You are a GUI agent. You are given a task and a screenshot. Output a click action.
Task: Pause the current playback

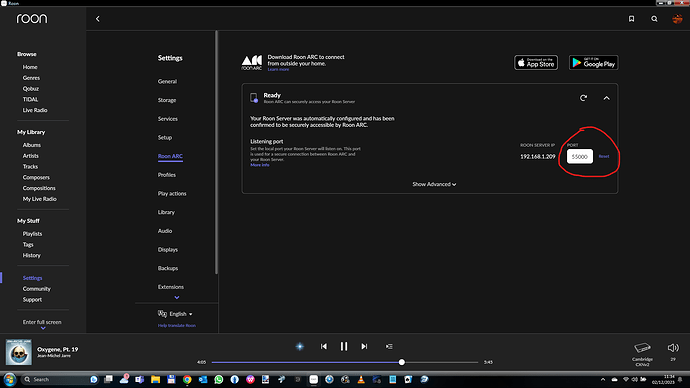344,347
